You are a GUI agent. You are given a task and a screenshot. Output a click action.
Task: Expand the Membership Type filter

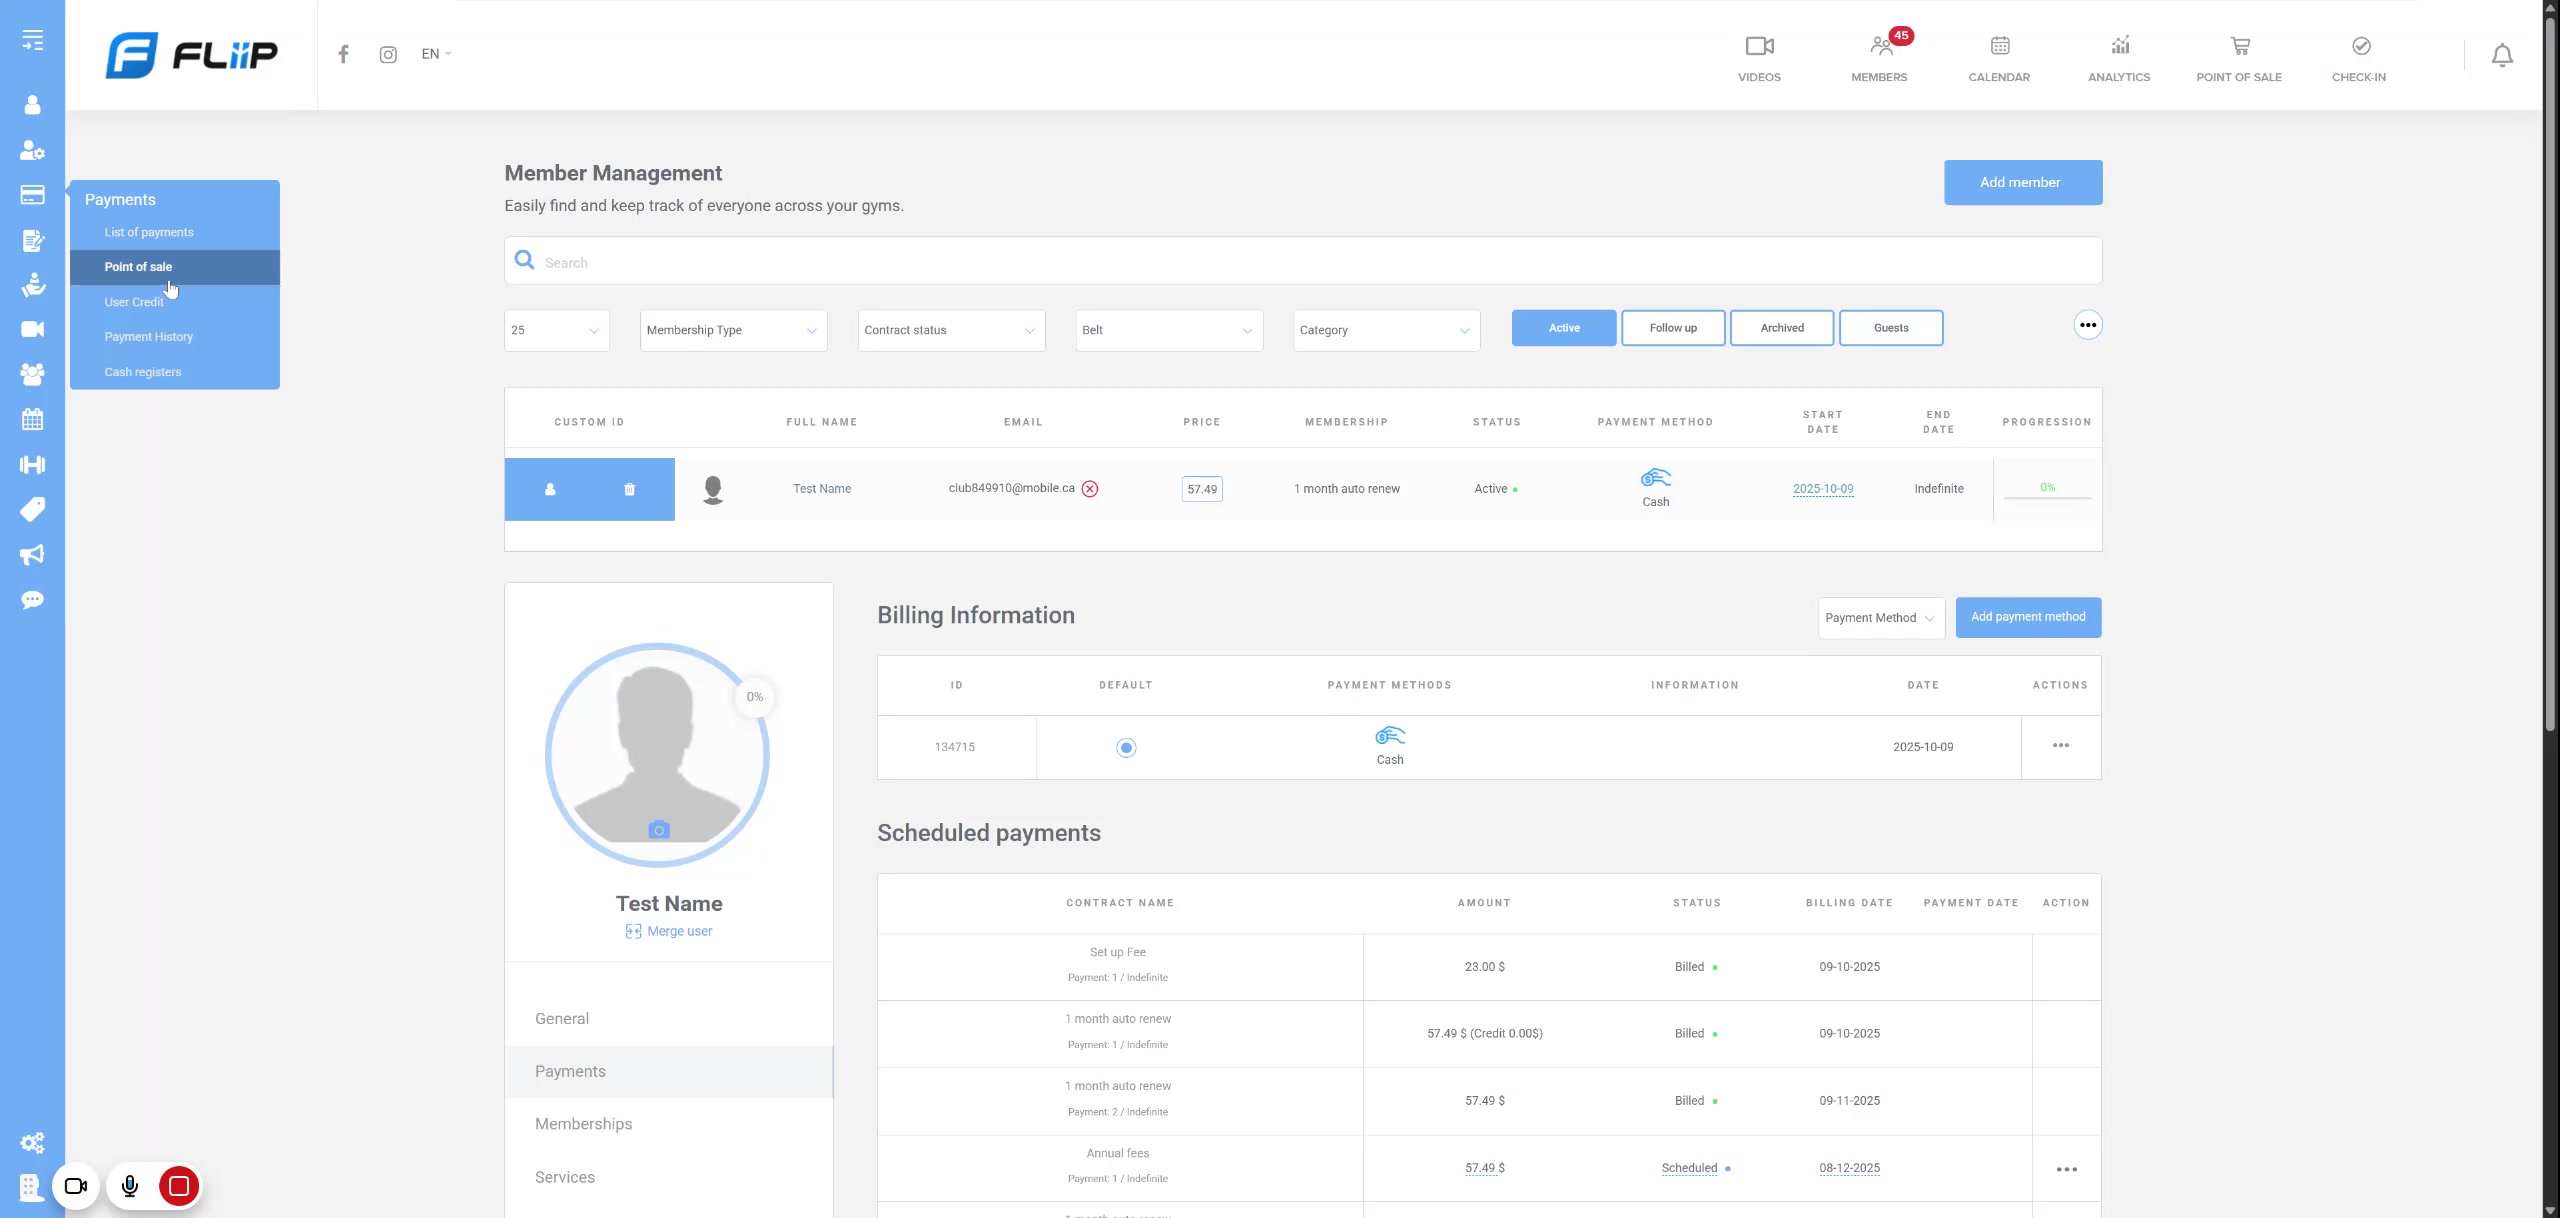[733, 330]
